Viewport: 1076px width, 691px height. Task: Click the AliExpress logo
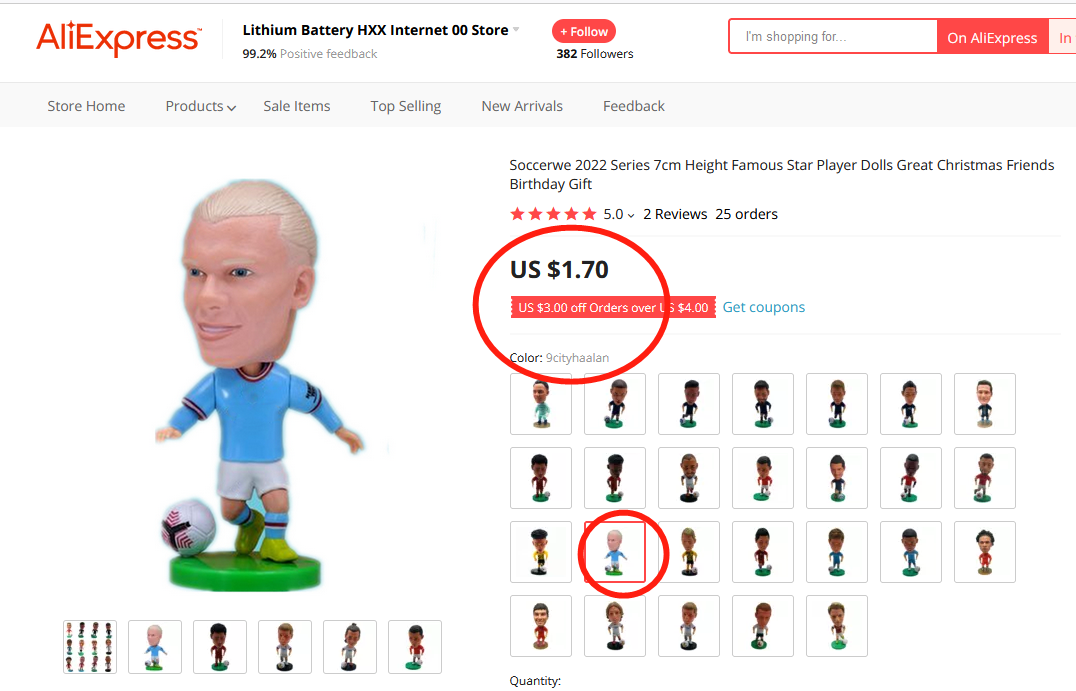coord(119,38)
